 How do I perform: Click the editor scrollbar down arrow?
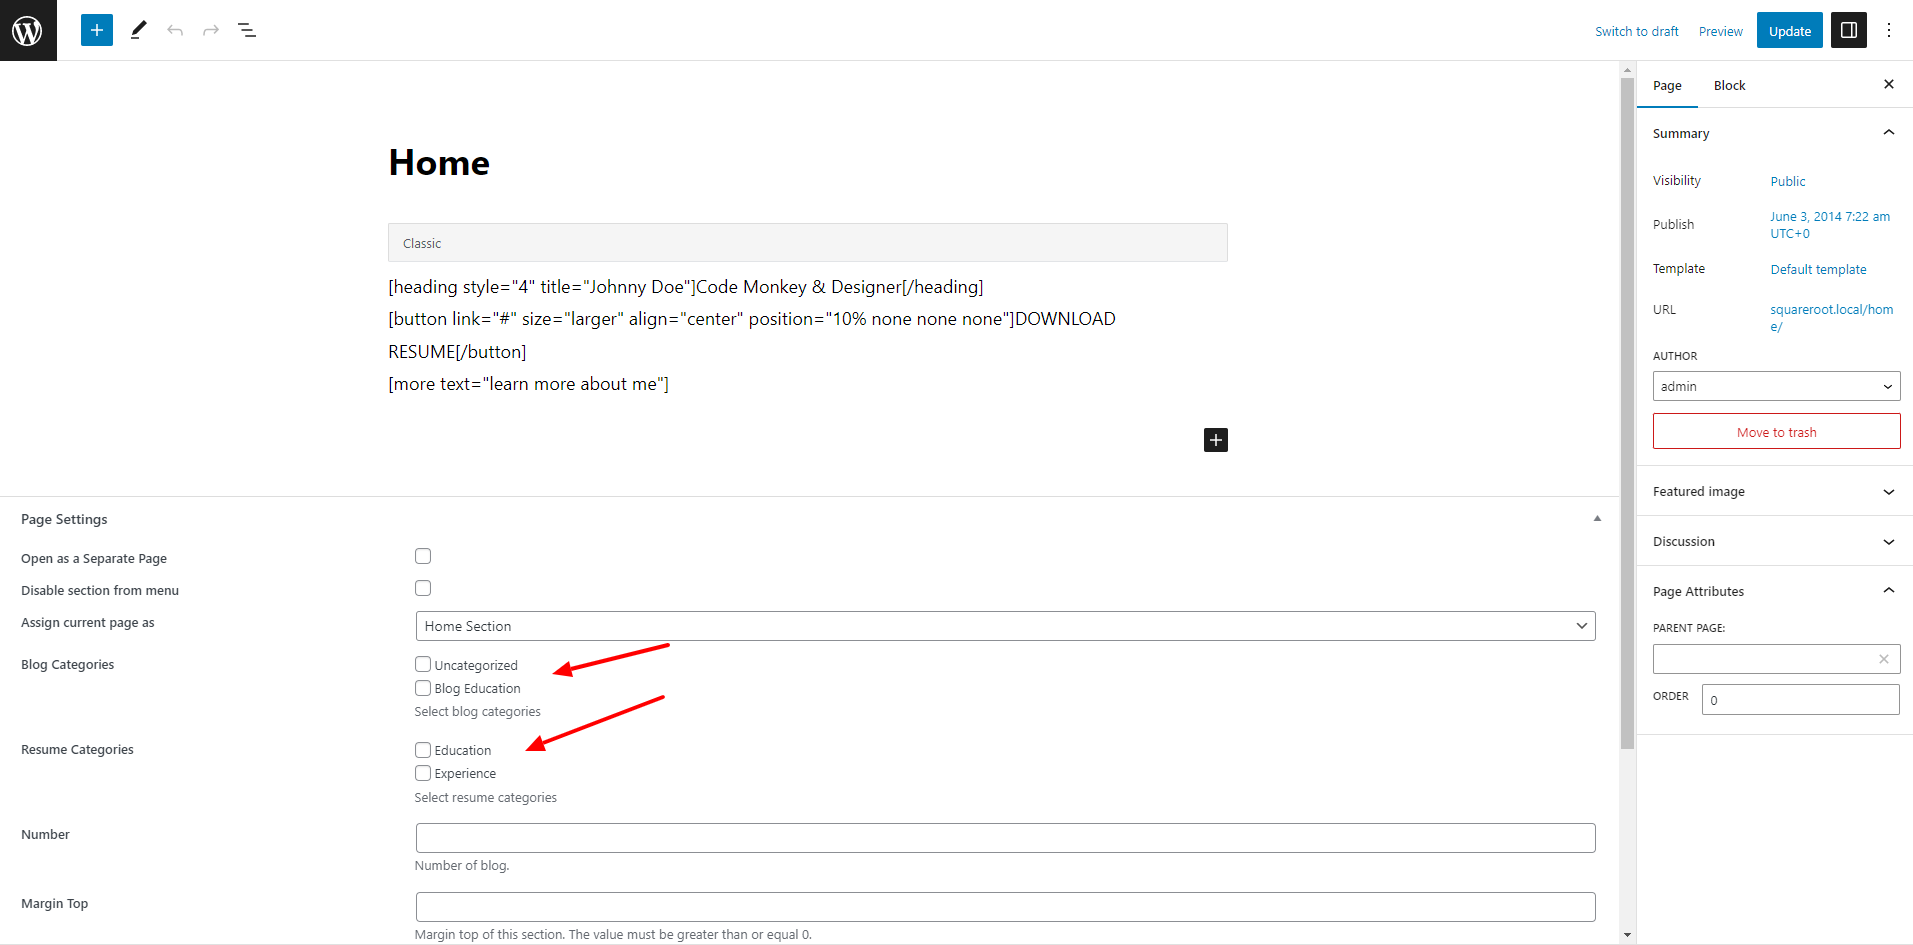1628,935
